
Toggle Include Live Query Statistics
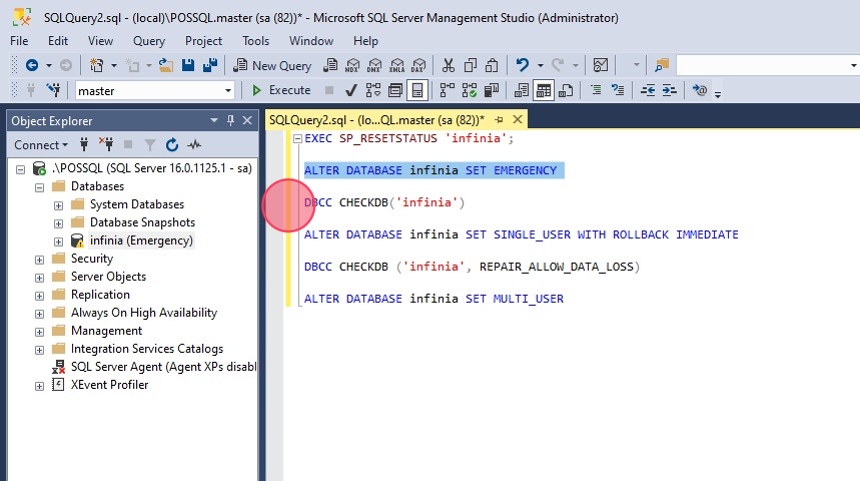click(469, 90)
